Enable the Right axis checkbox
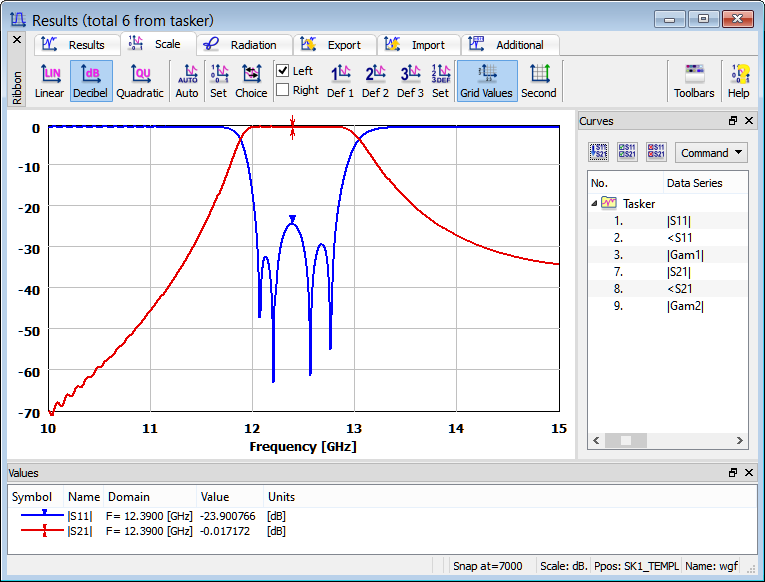Screen dimensions: 765x582 pos(283,90)
